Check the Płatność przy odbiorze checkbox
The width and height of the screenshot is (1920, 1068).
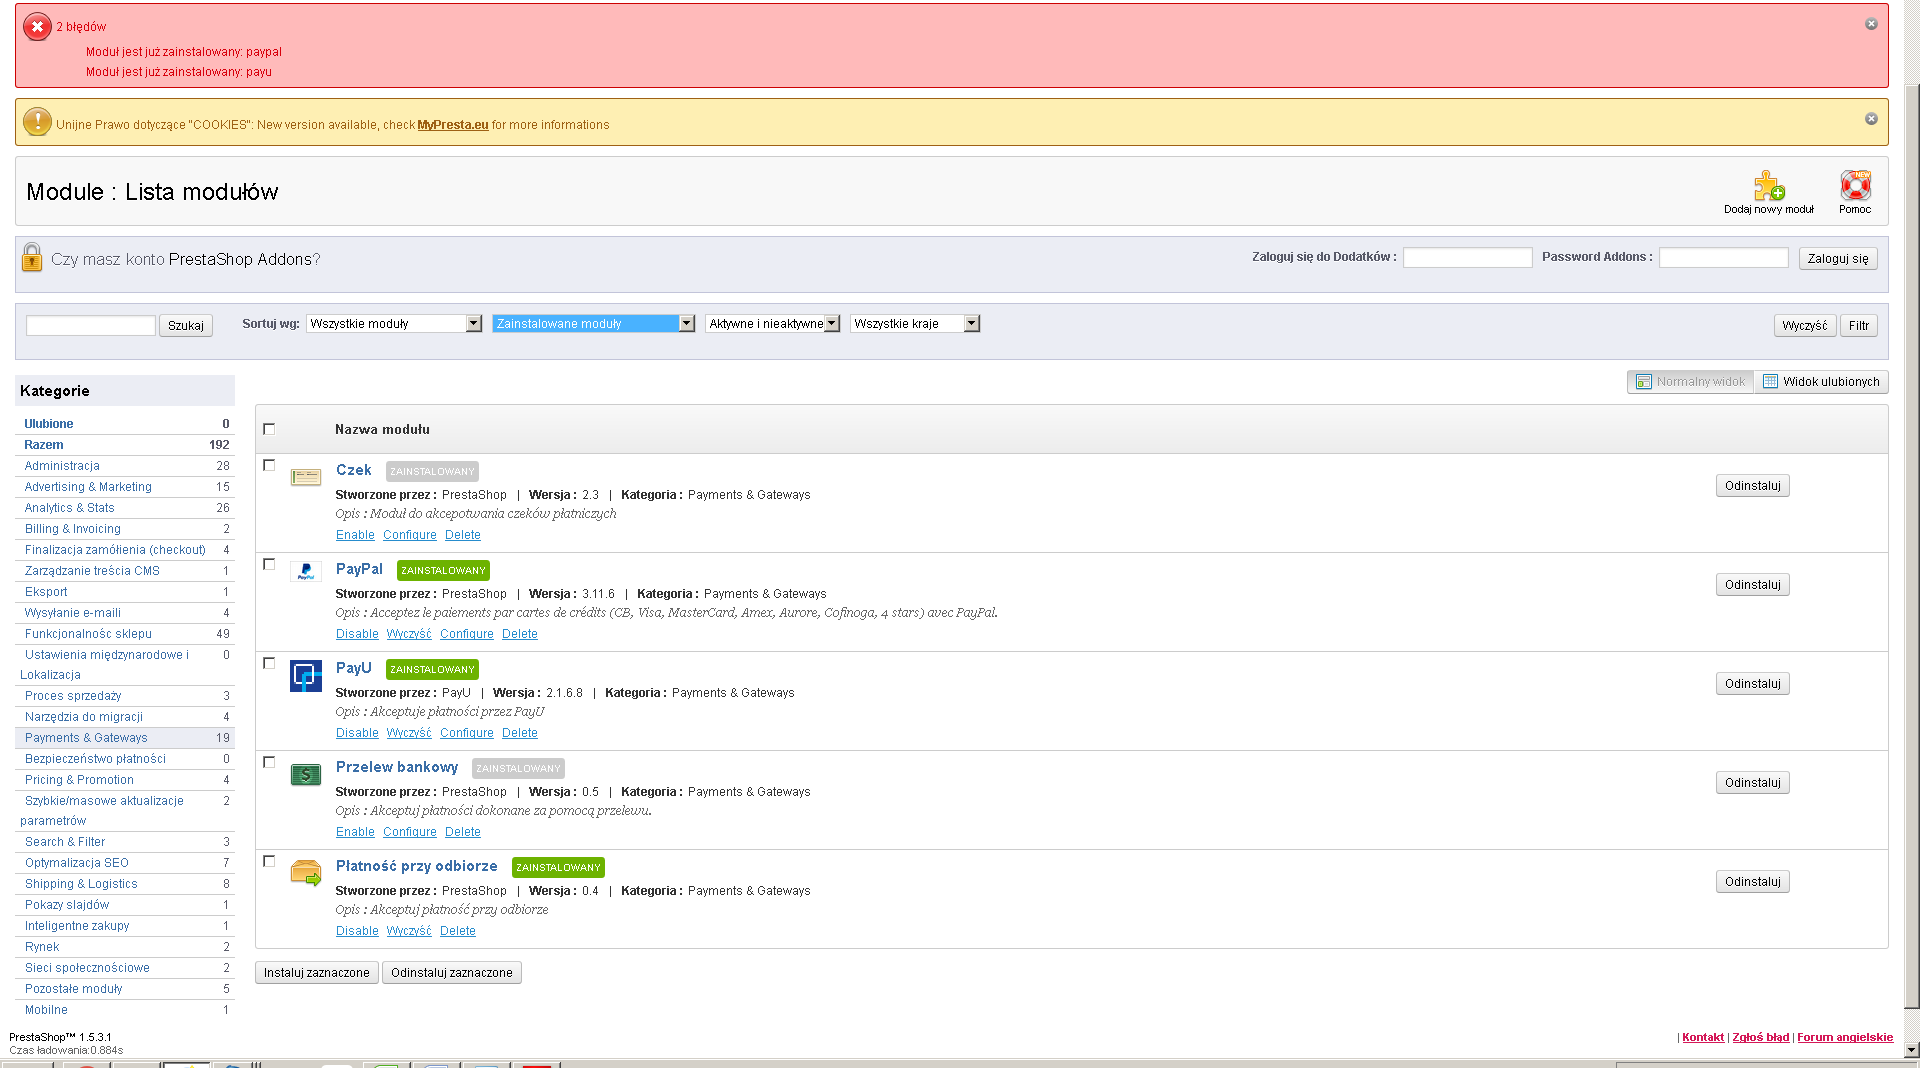(269, 861)
